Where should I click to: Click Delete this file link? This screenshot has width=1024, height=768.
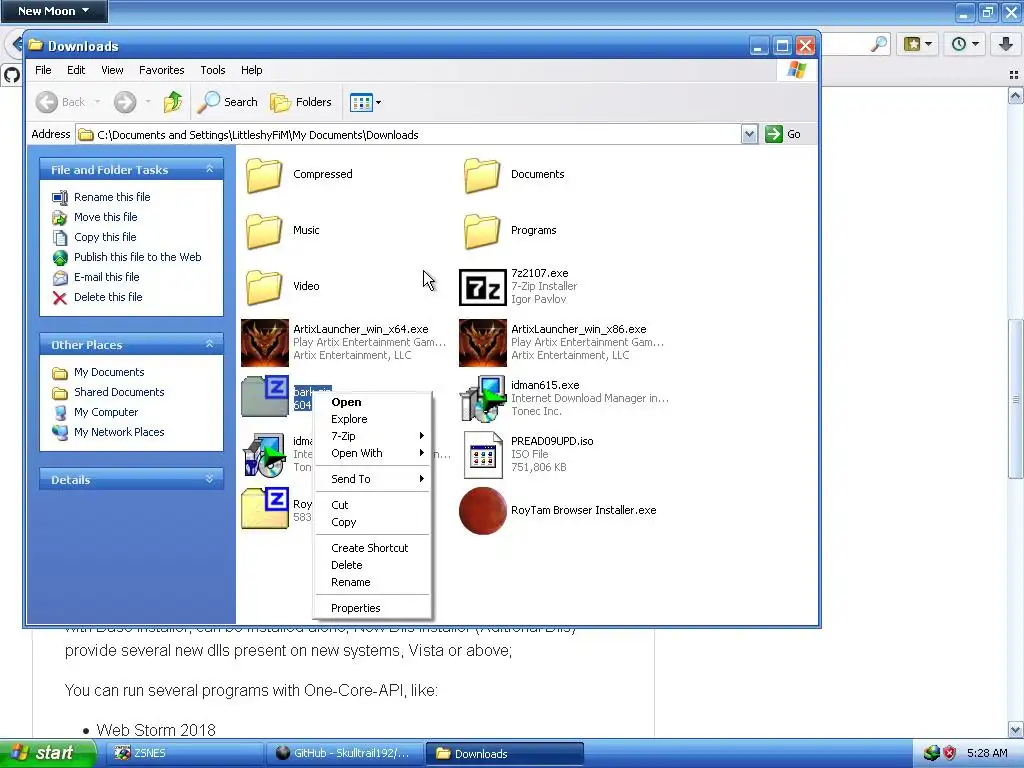point(108,297)
